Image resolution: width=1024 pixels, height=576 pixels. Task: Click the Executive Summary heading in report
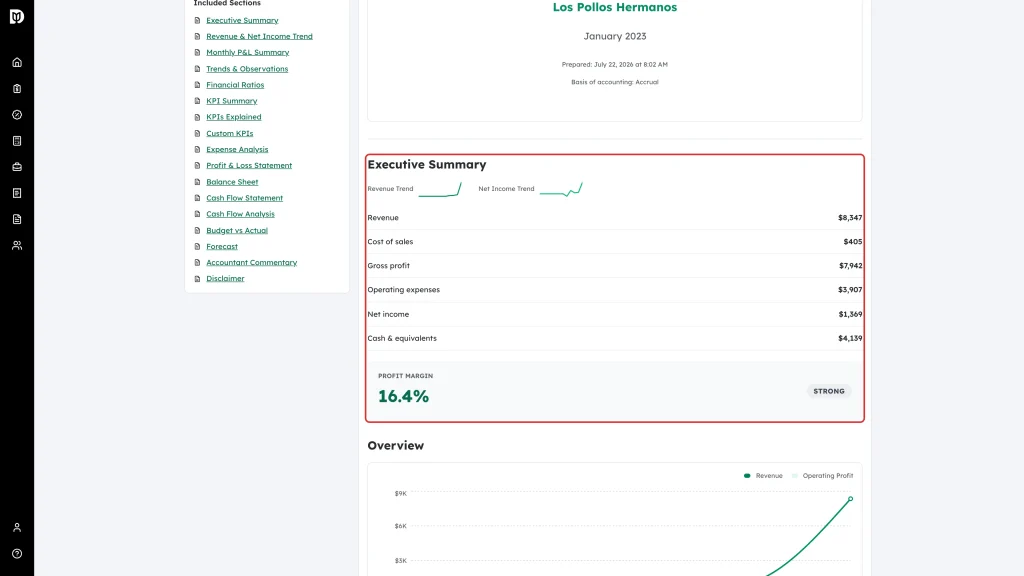point(426,165)
